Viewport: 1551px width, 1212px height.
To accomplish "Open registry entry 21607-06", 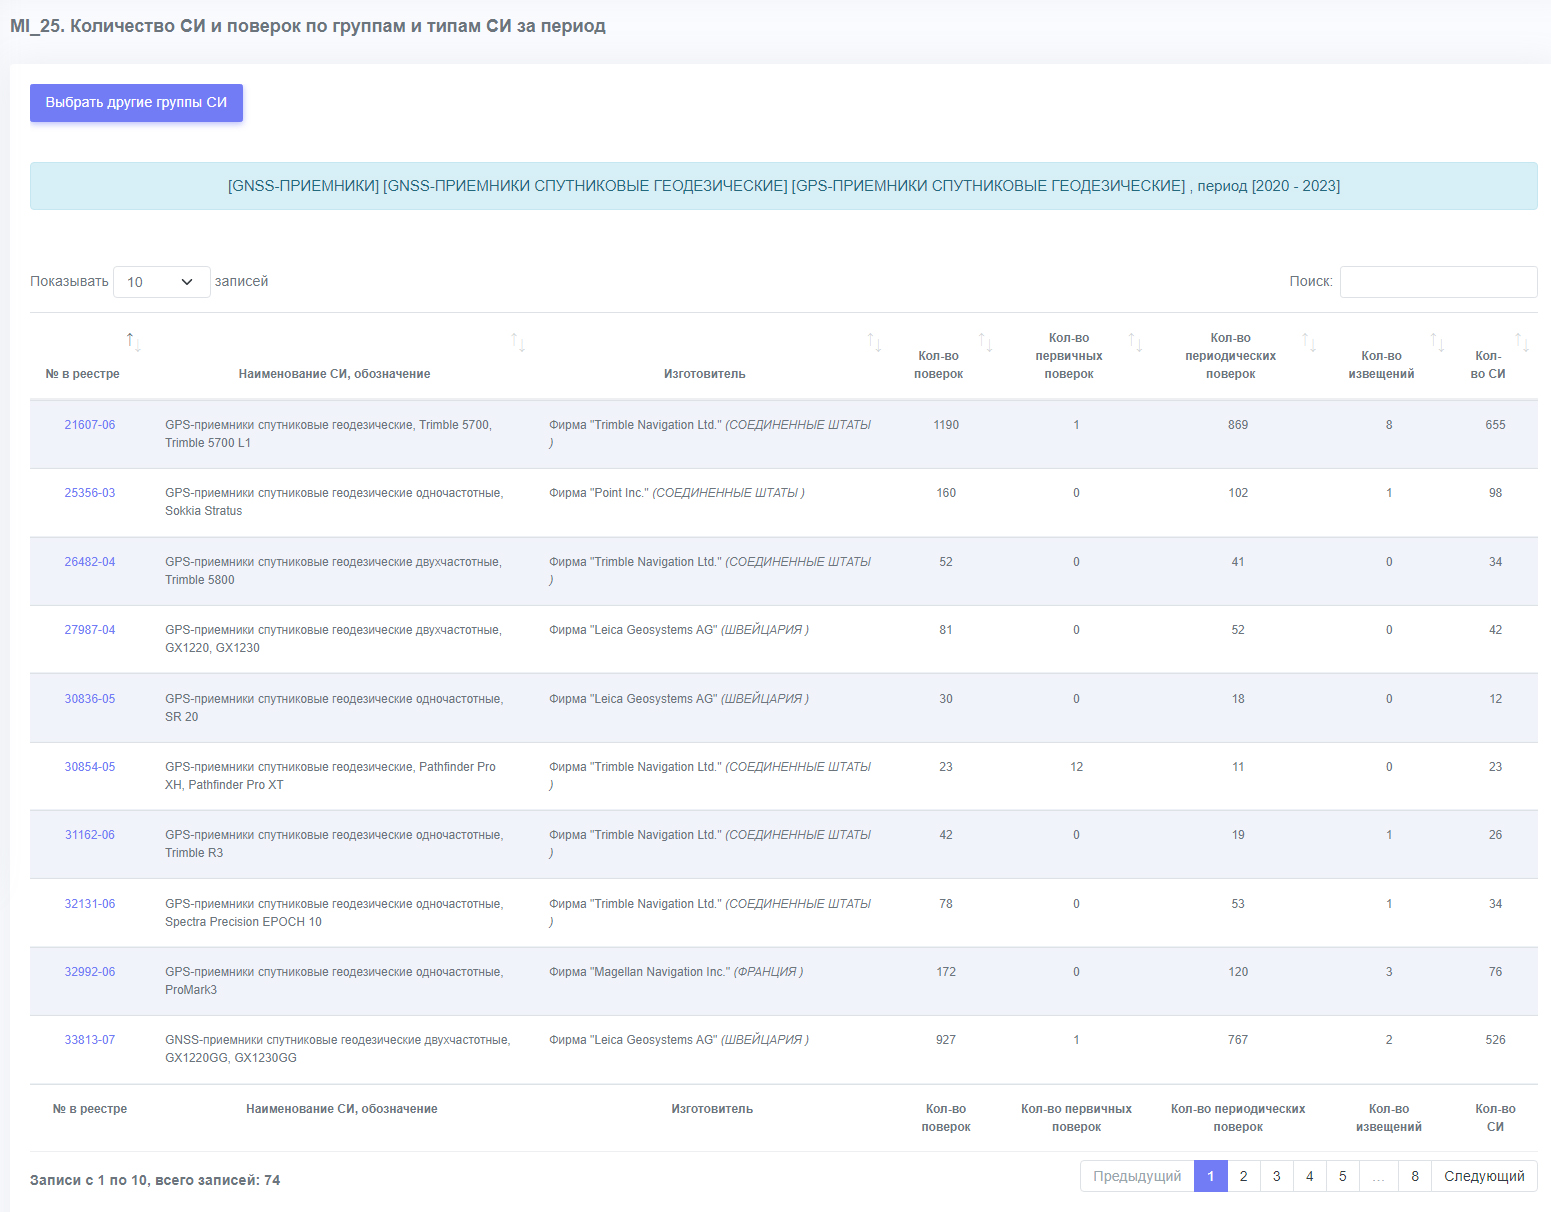I will coord(90,425).
